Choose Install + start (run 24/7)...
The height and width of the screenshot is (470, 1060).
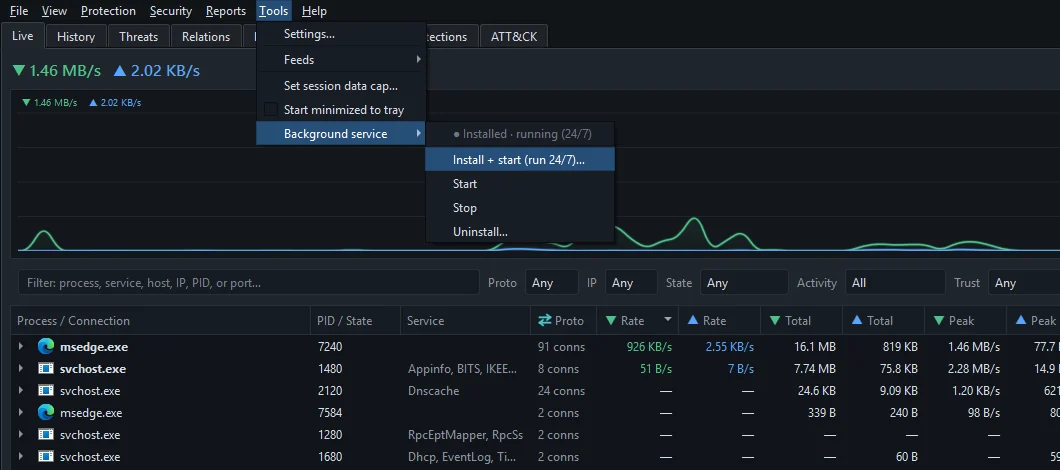tap(519, 160)
